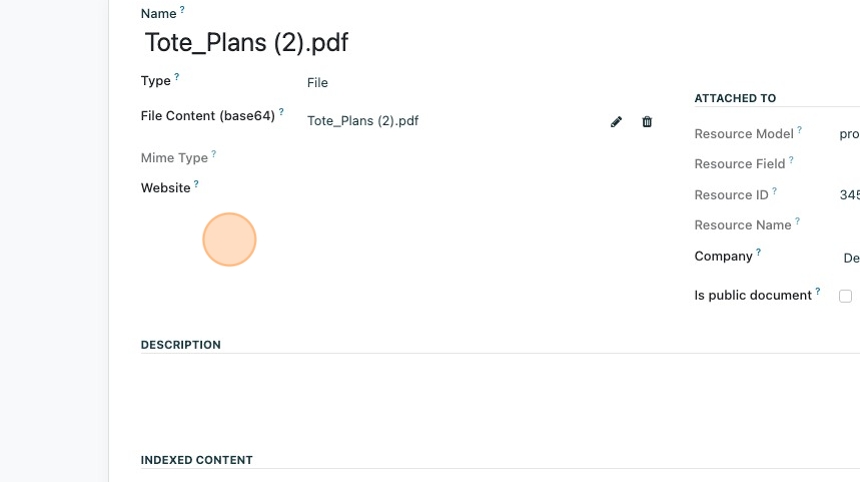The height and width of the screenshot is (482, 860).
Task: Click the help tooltip beside Resource ID
Action: tap(774, 191)
